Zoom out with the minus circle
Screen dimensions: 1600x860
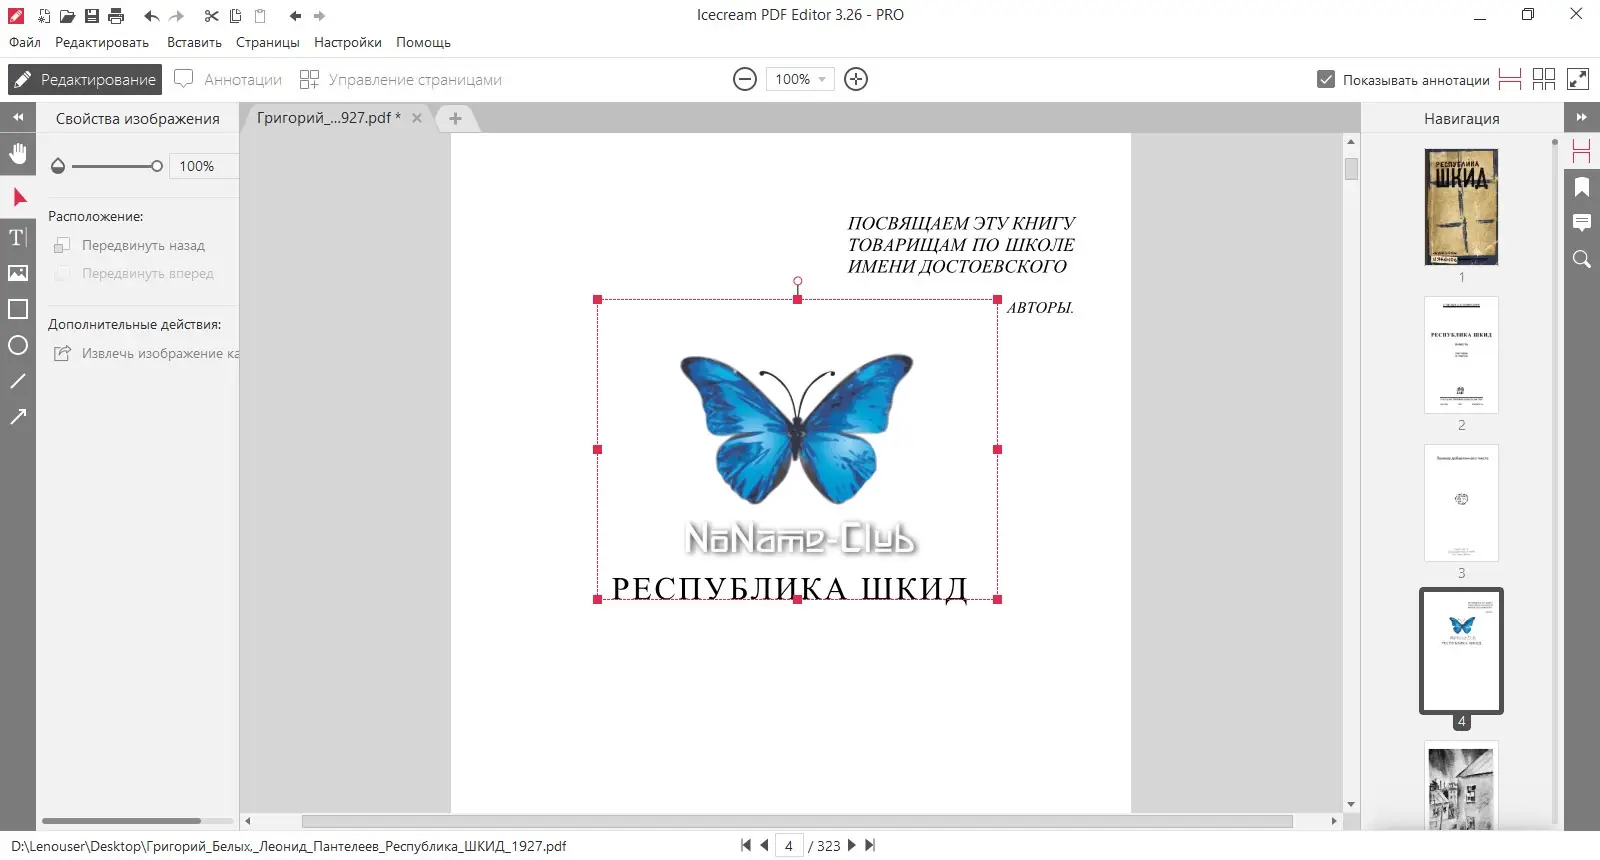click(x=745, y=79)
